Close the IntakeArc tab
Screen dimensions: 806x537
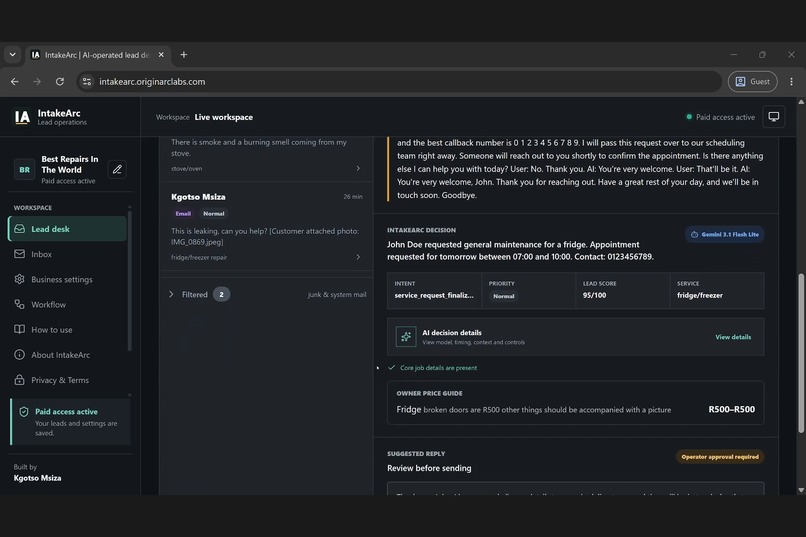pos(161,54)
